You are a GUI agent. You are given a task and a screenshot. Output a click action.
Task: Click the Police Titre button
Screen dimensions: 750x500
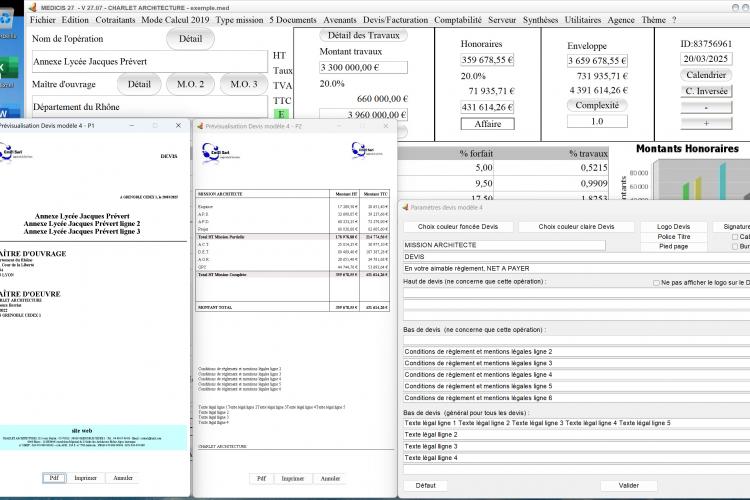pyautogui.click(x=673, y=237)
